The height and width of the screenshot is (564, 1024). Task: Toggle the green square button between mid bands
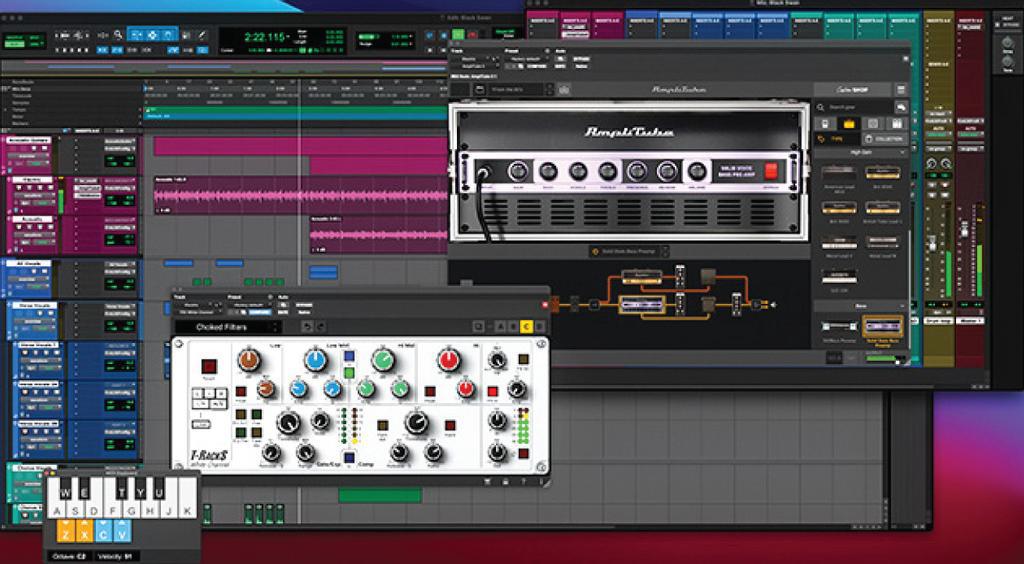[349, 373]
